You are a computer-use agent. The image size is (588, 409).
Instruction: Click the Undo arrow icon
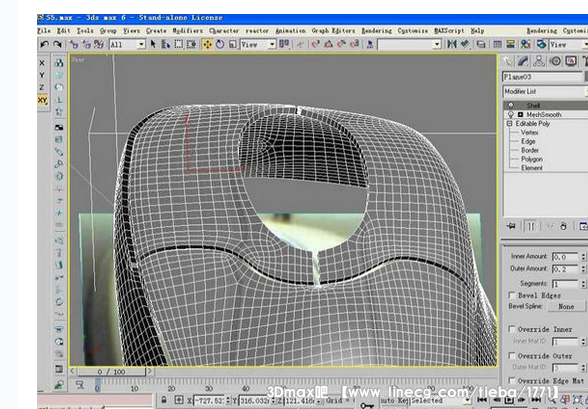[44, 44]
